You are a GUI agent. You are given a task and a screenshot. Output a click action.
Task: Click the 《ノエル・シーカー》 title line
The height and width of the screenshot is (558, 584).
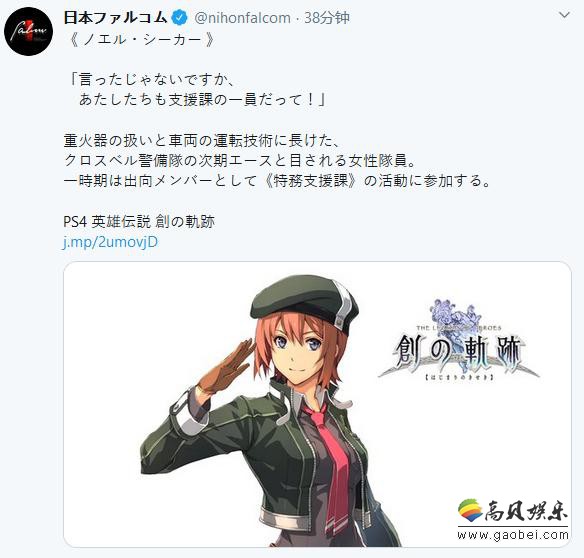click(x=140, y=39)
